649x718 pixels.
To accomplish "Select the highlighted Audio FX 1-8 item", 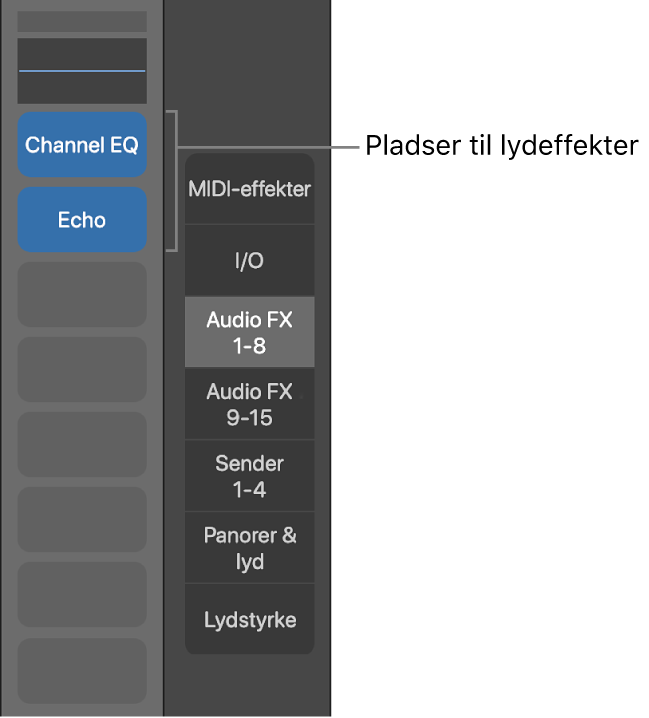I will tap(249, 333).
